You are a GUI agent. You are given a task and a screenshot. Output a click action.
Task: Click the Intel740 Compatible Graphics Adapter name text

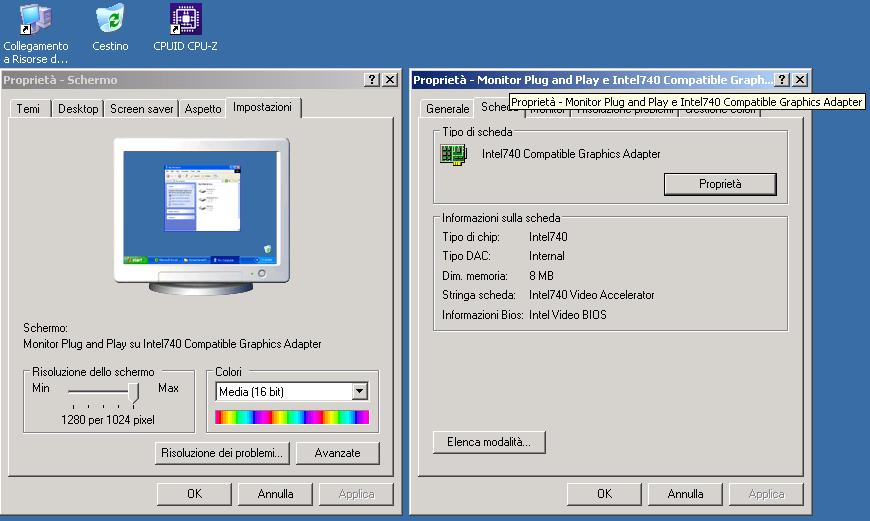coord(571,154)
